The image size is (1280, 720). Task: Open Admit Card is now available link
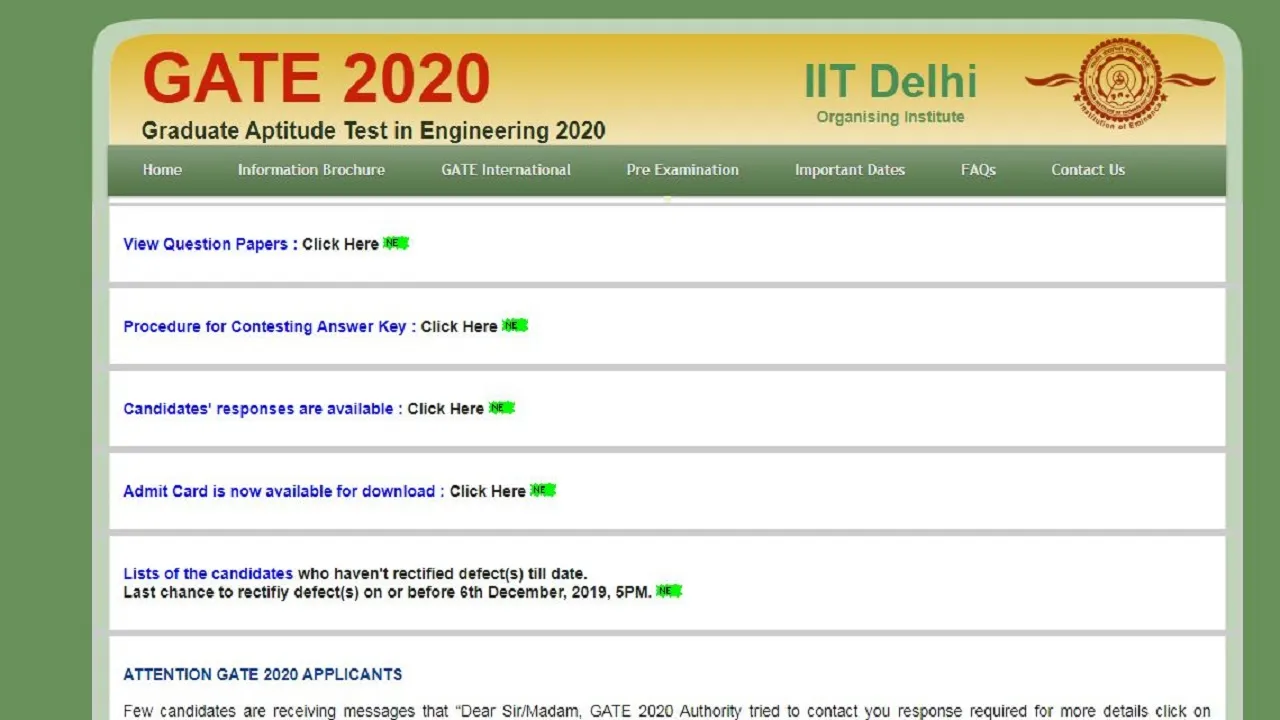pos(279,491)
